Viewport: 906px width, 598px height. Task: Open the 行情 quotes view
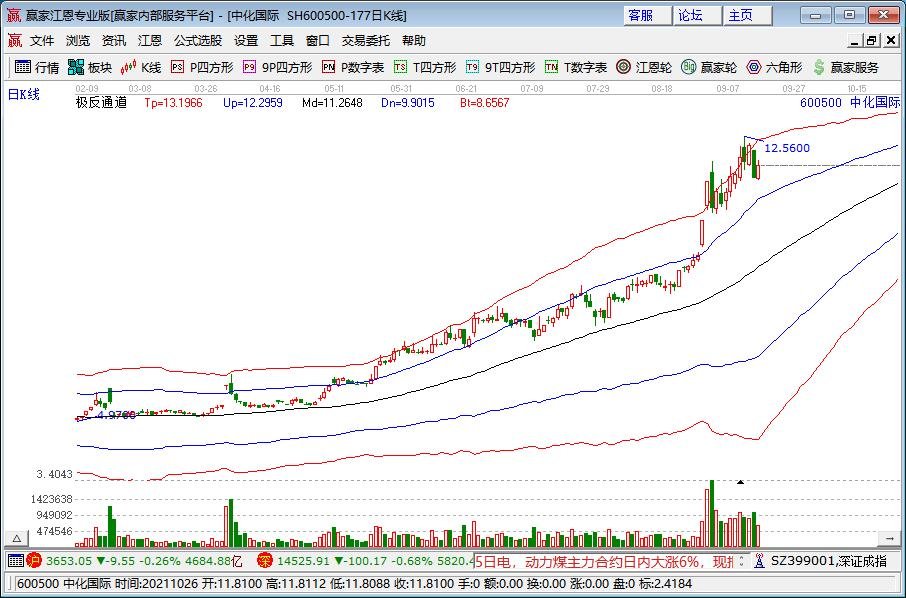37,68
